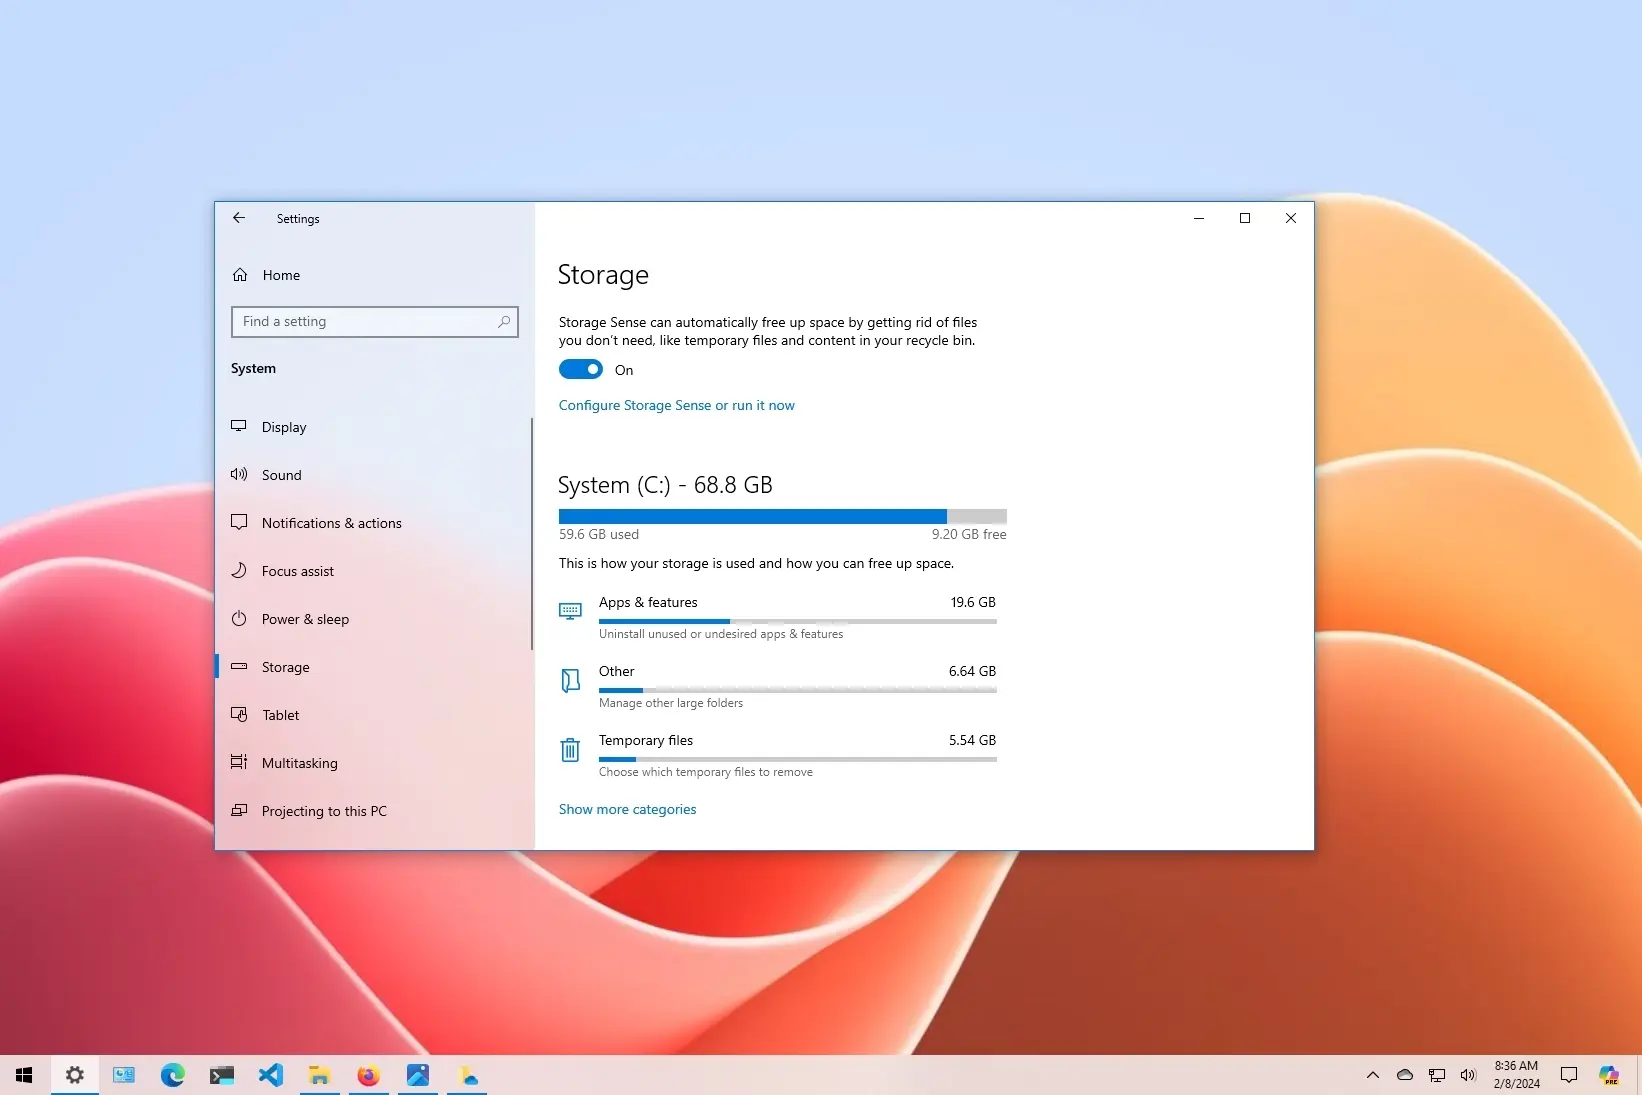The image size is (1642, 1095).
Task: Click the Temporary files usage bar
Action: coord(798,759)
